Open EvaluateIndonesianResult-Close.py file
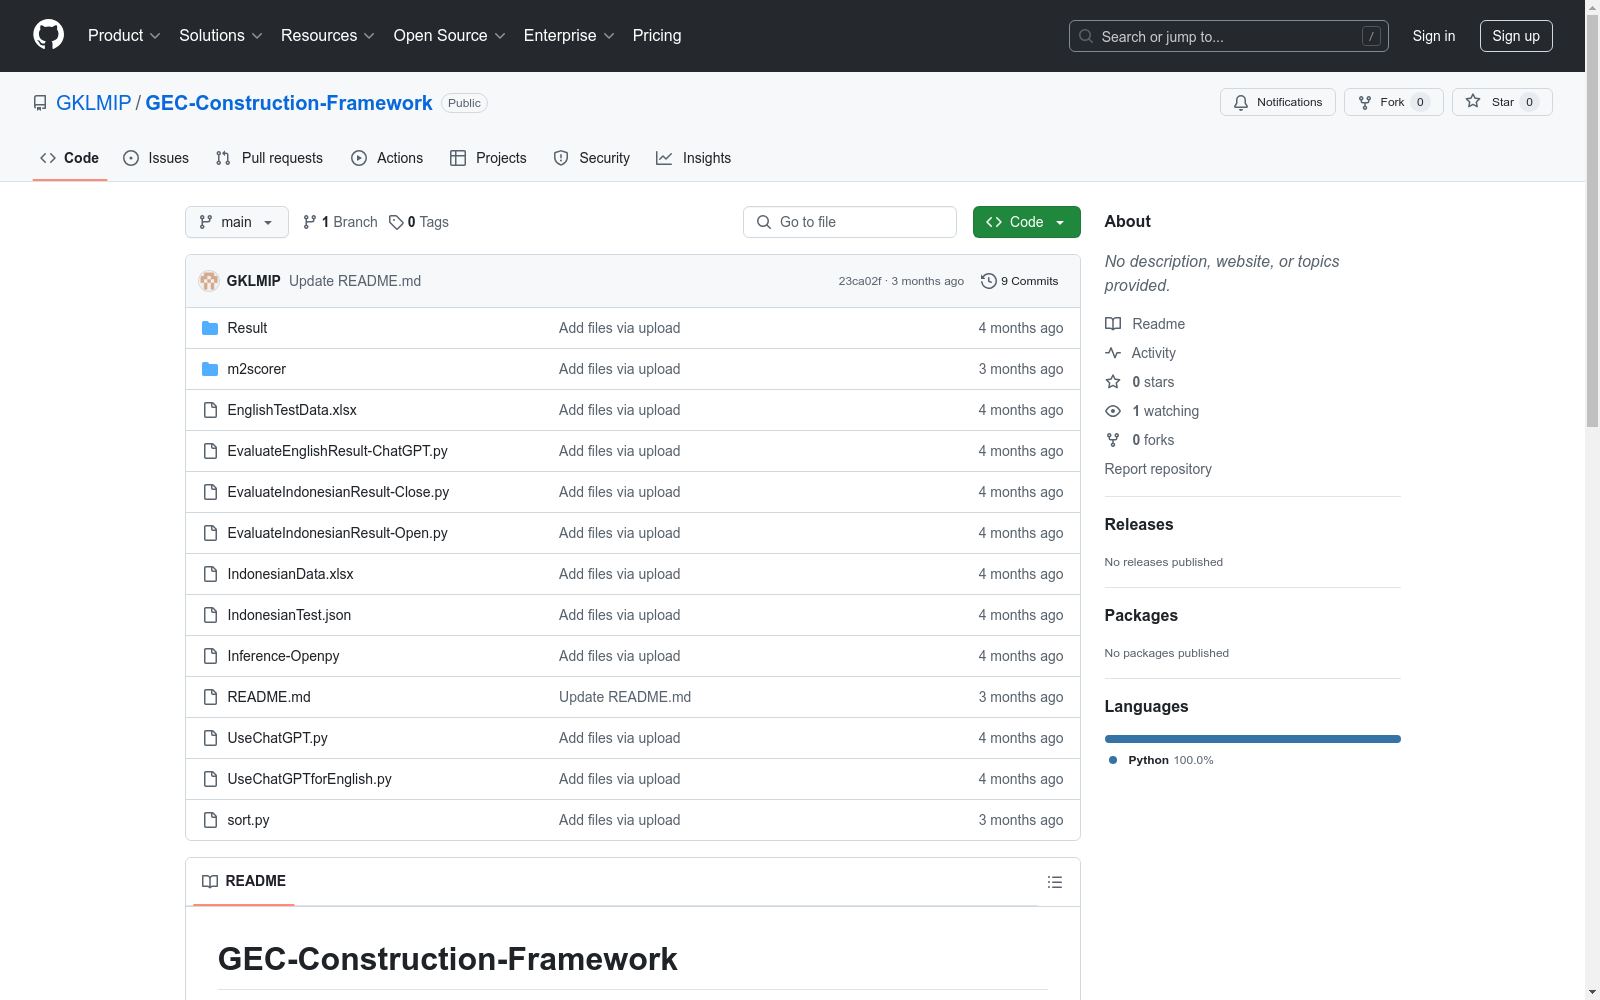 click(x=338, y=492)
